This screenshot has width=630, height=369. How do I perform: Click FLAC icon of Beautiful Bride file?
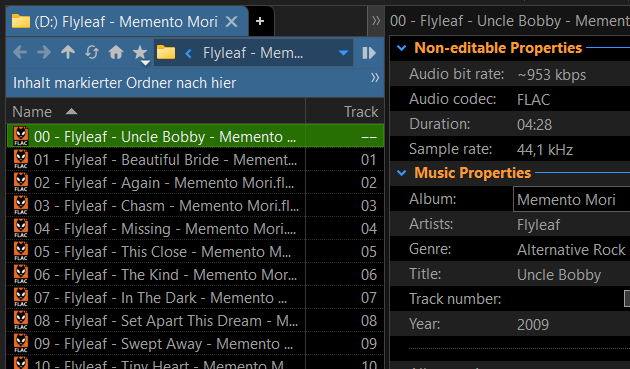(21, 160)
